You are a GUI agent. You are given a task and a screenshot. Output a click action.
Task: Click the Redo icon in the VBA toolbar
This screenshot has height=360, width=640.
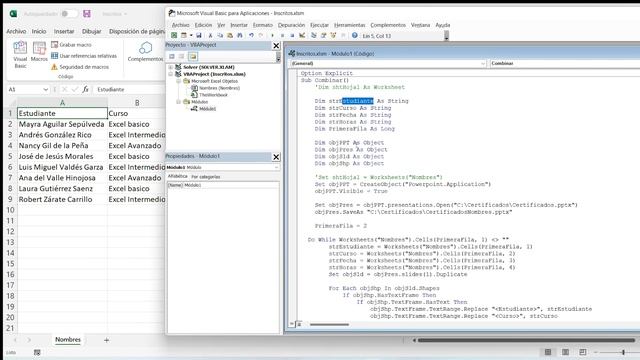[261, 36]
